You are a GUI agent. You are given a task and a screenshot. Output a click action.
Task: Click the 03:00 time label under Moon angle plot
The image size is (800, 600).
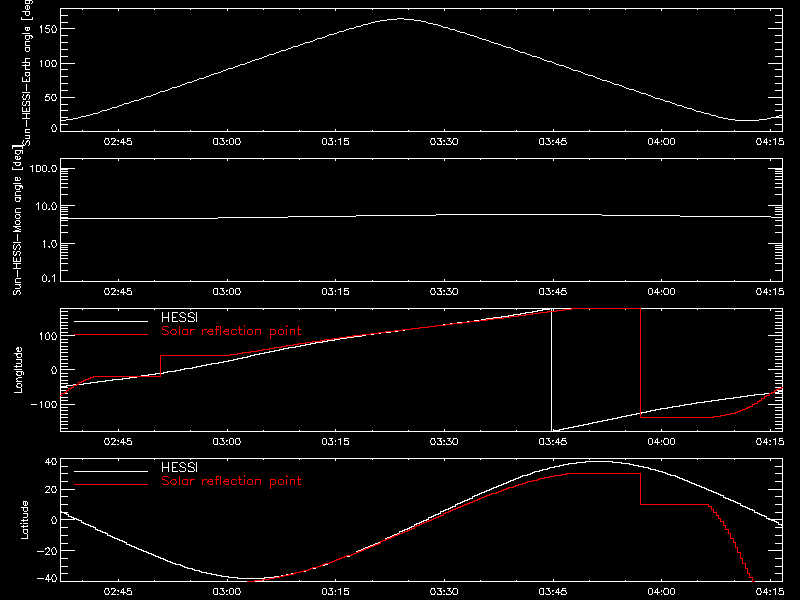click(x=227, y=292)
